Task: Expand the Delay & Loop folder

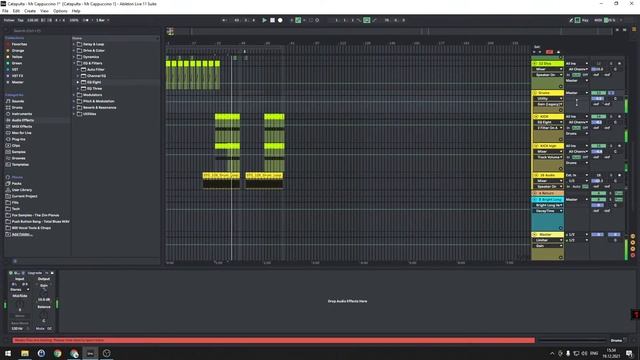Action: coord(74,44)
